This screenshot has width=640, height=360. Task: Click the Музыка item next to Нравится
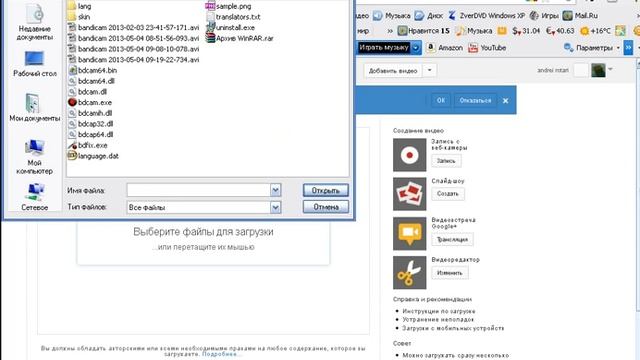[x=474, y=31]
